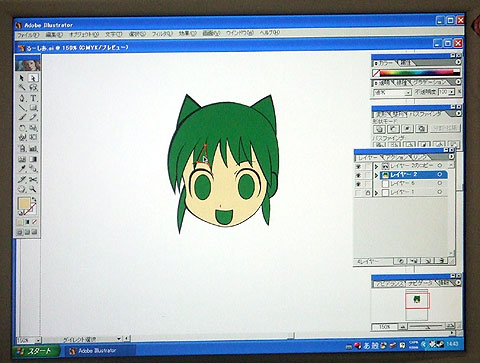Select the Pen tool

coord(22,98)
